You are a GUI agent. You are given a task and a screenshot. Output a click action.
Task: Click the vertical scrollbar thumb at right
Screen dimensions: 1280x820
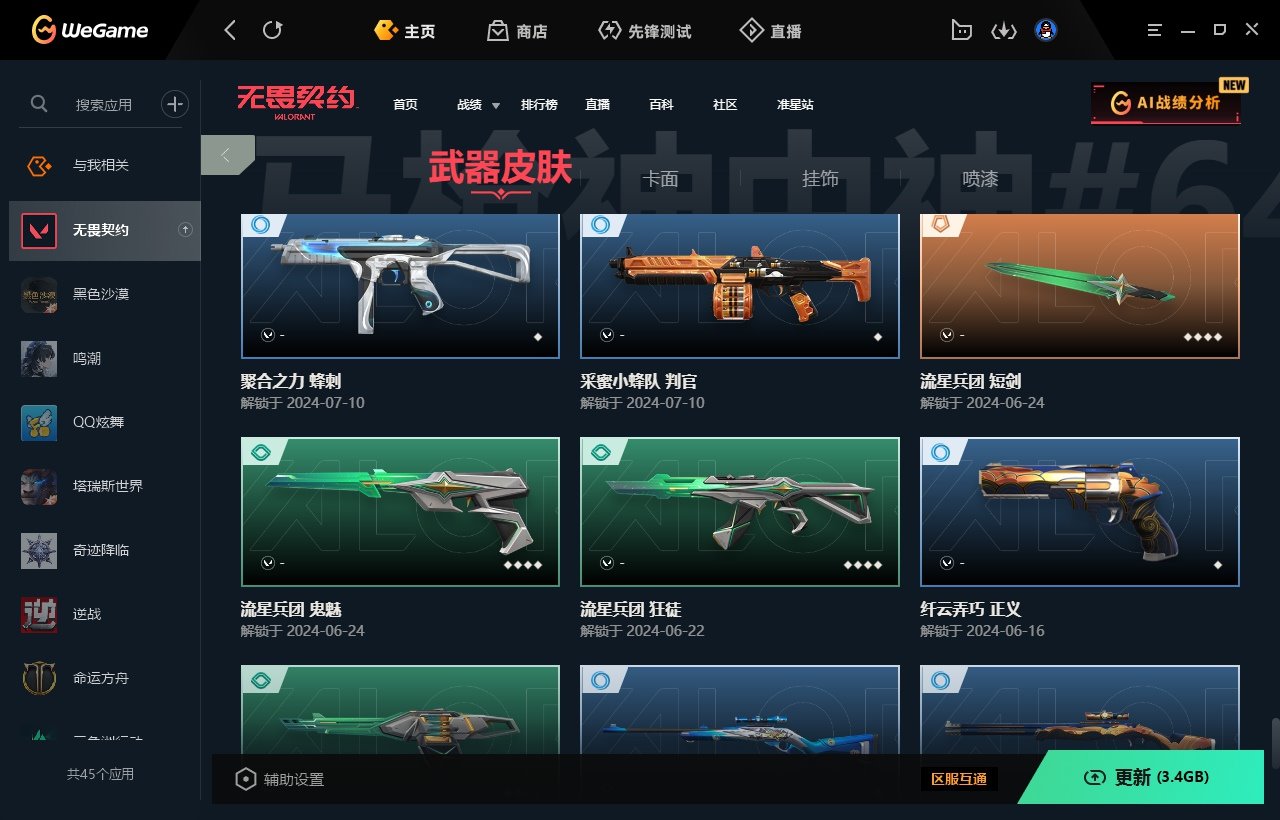click(x=1274, y=743)
